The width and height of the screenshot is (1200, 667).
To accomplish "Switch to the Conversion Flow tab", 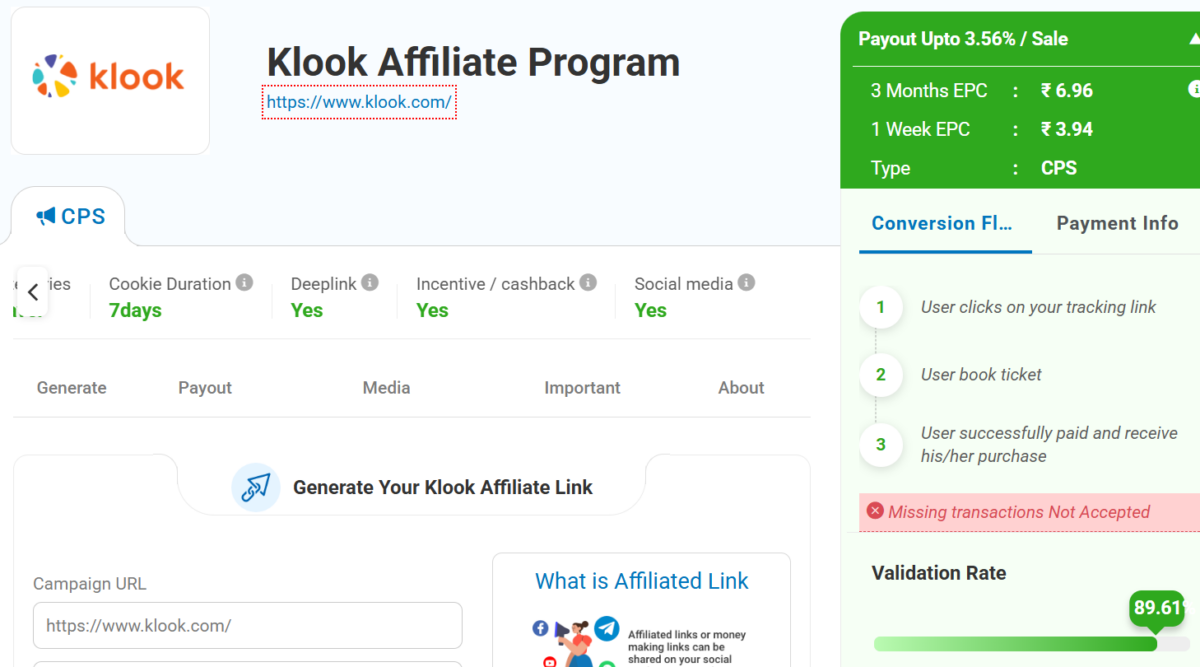I will [x=942, y=223].
